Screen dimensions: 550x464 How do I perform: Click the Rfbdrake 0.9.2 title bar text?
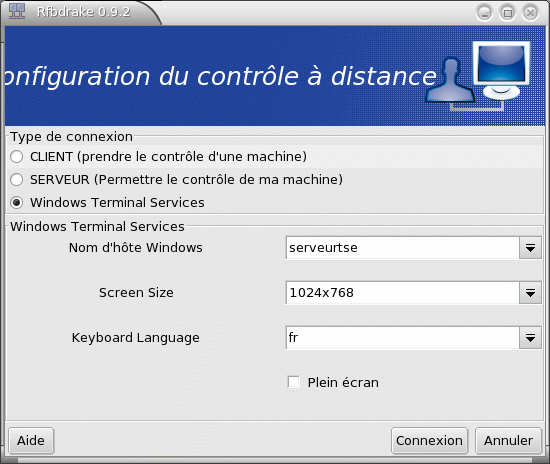pos(83,12)
